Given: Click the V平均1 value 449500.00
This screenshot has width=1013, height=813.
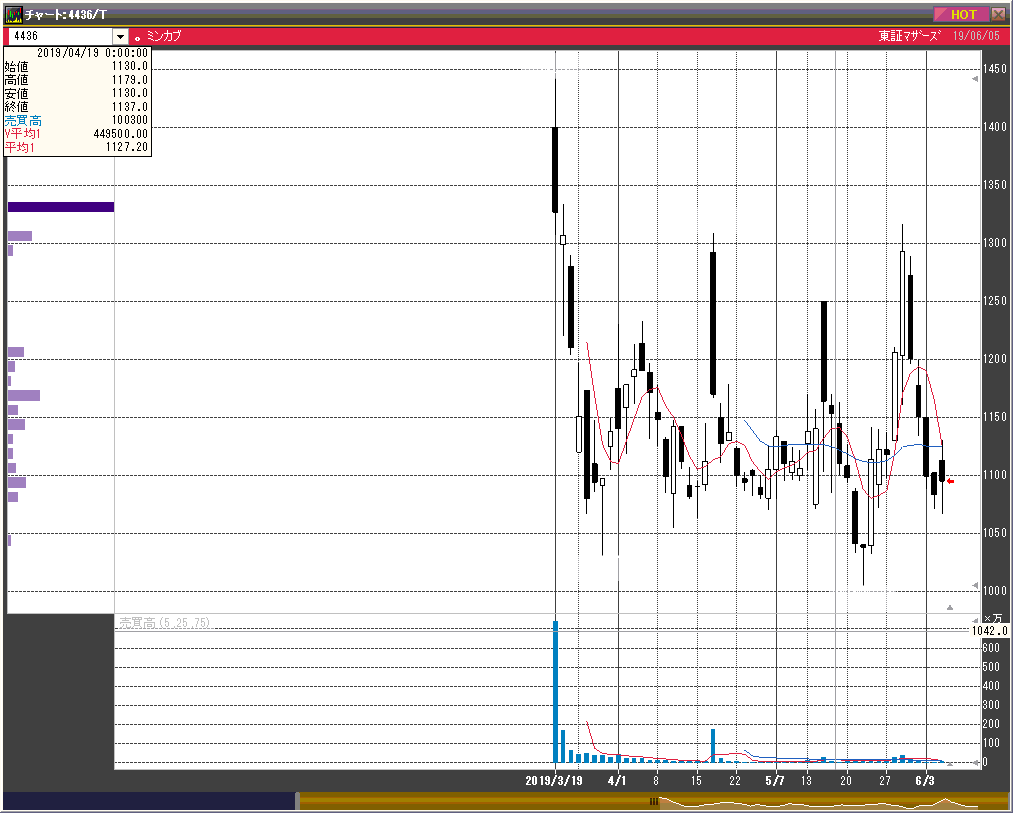Looking at the screenshot, I should [121, 134].
